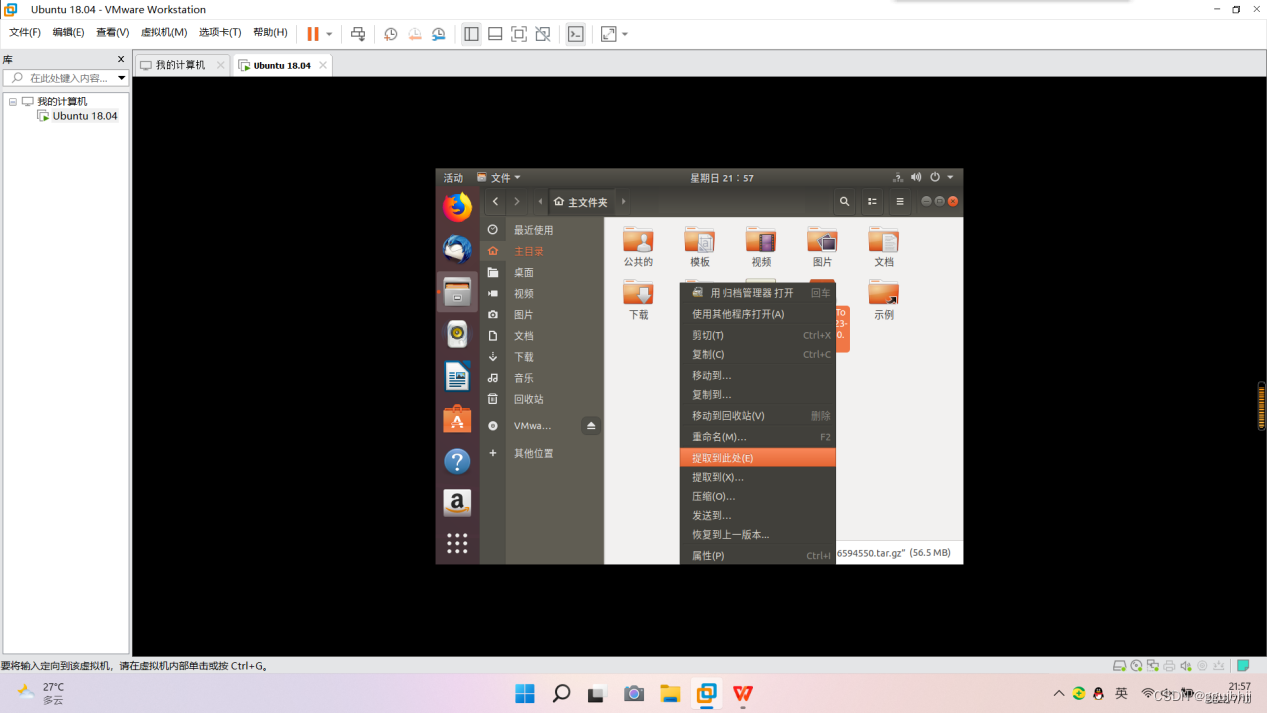This screenshot has width=1267, height=713.
Task: Click sound card status icon in VMware
Action: coord(1186,666)
